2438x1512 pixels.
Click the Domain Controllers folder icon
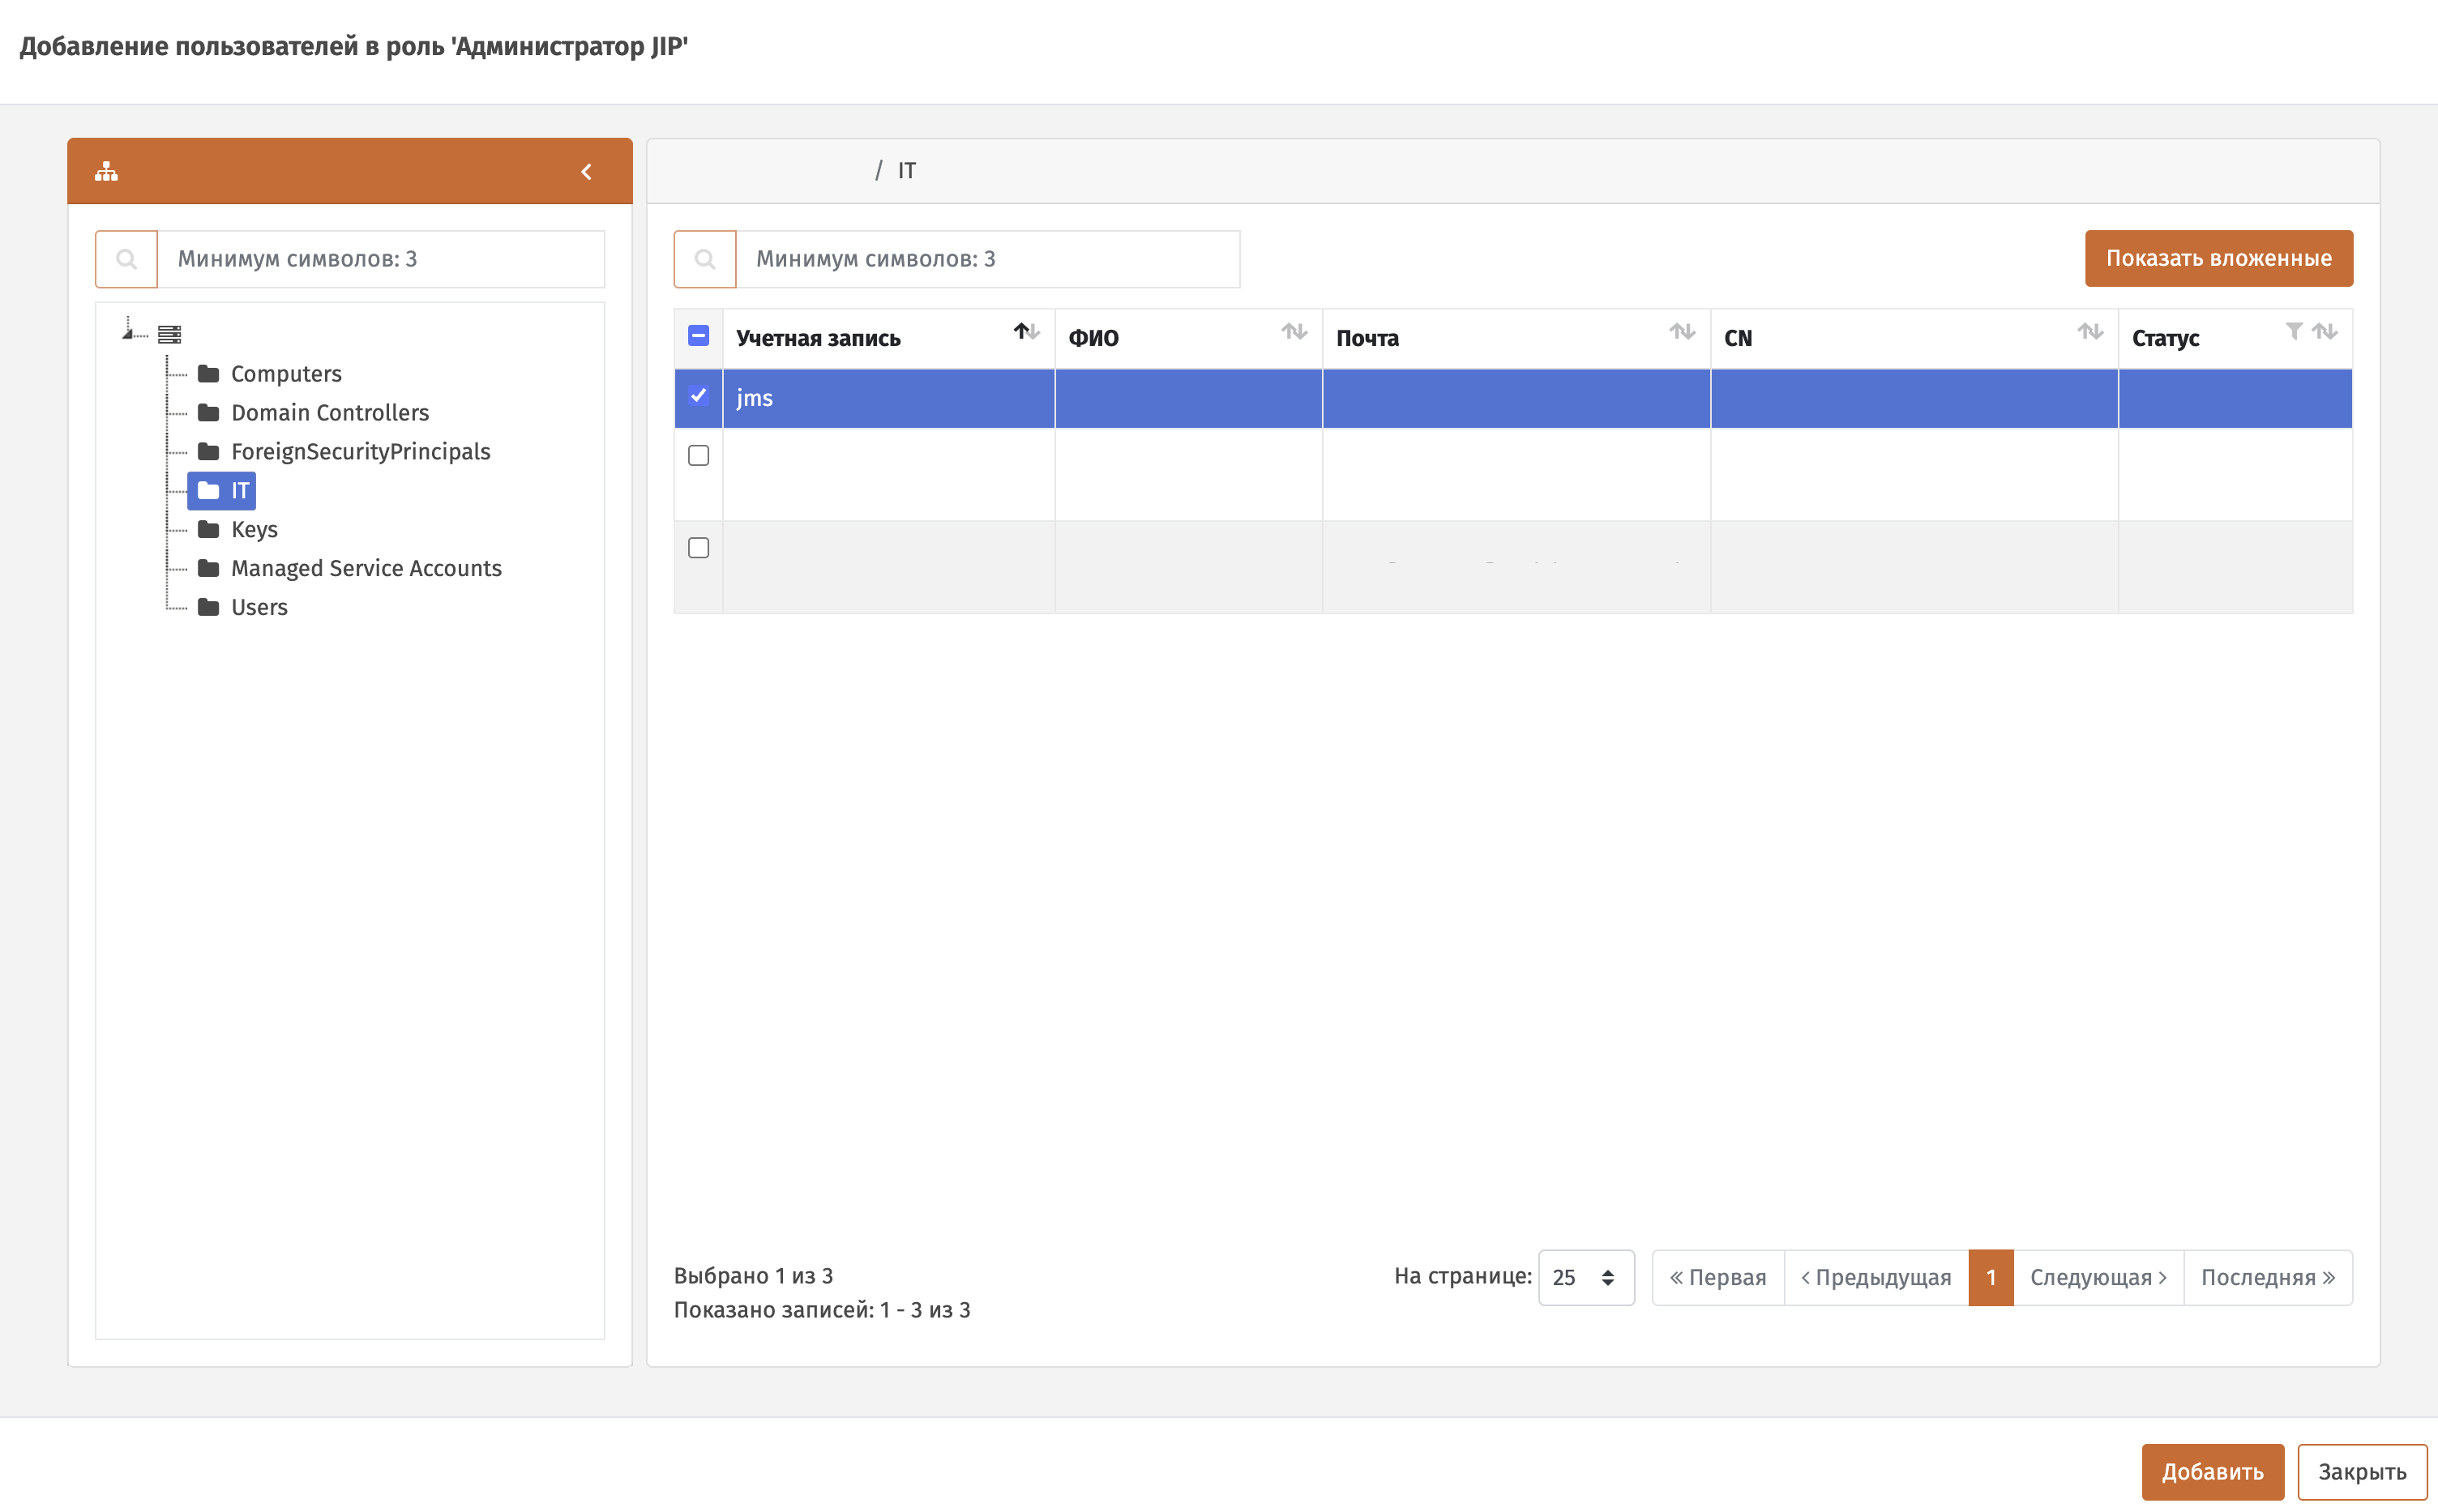pyautogui.click(x=208, y=413)
